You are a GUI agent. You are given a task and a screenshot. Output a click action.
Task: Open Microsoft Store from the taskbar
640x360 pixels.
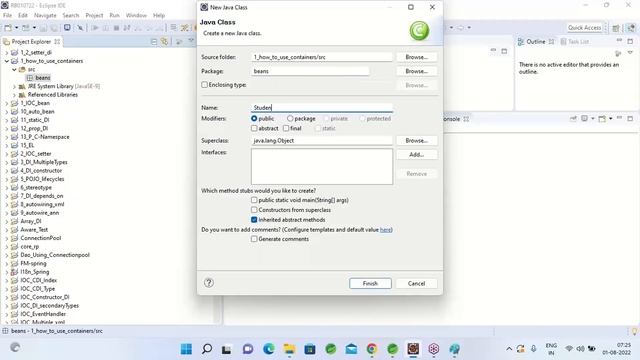tap(310, 349)
